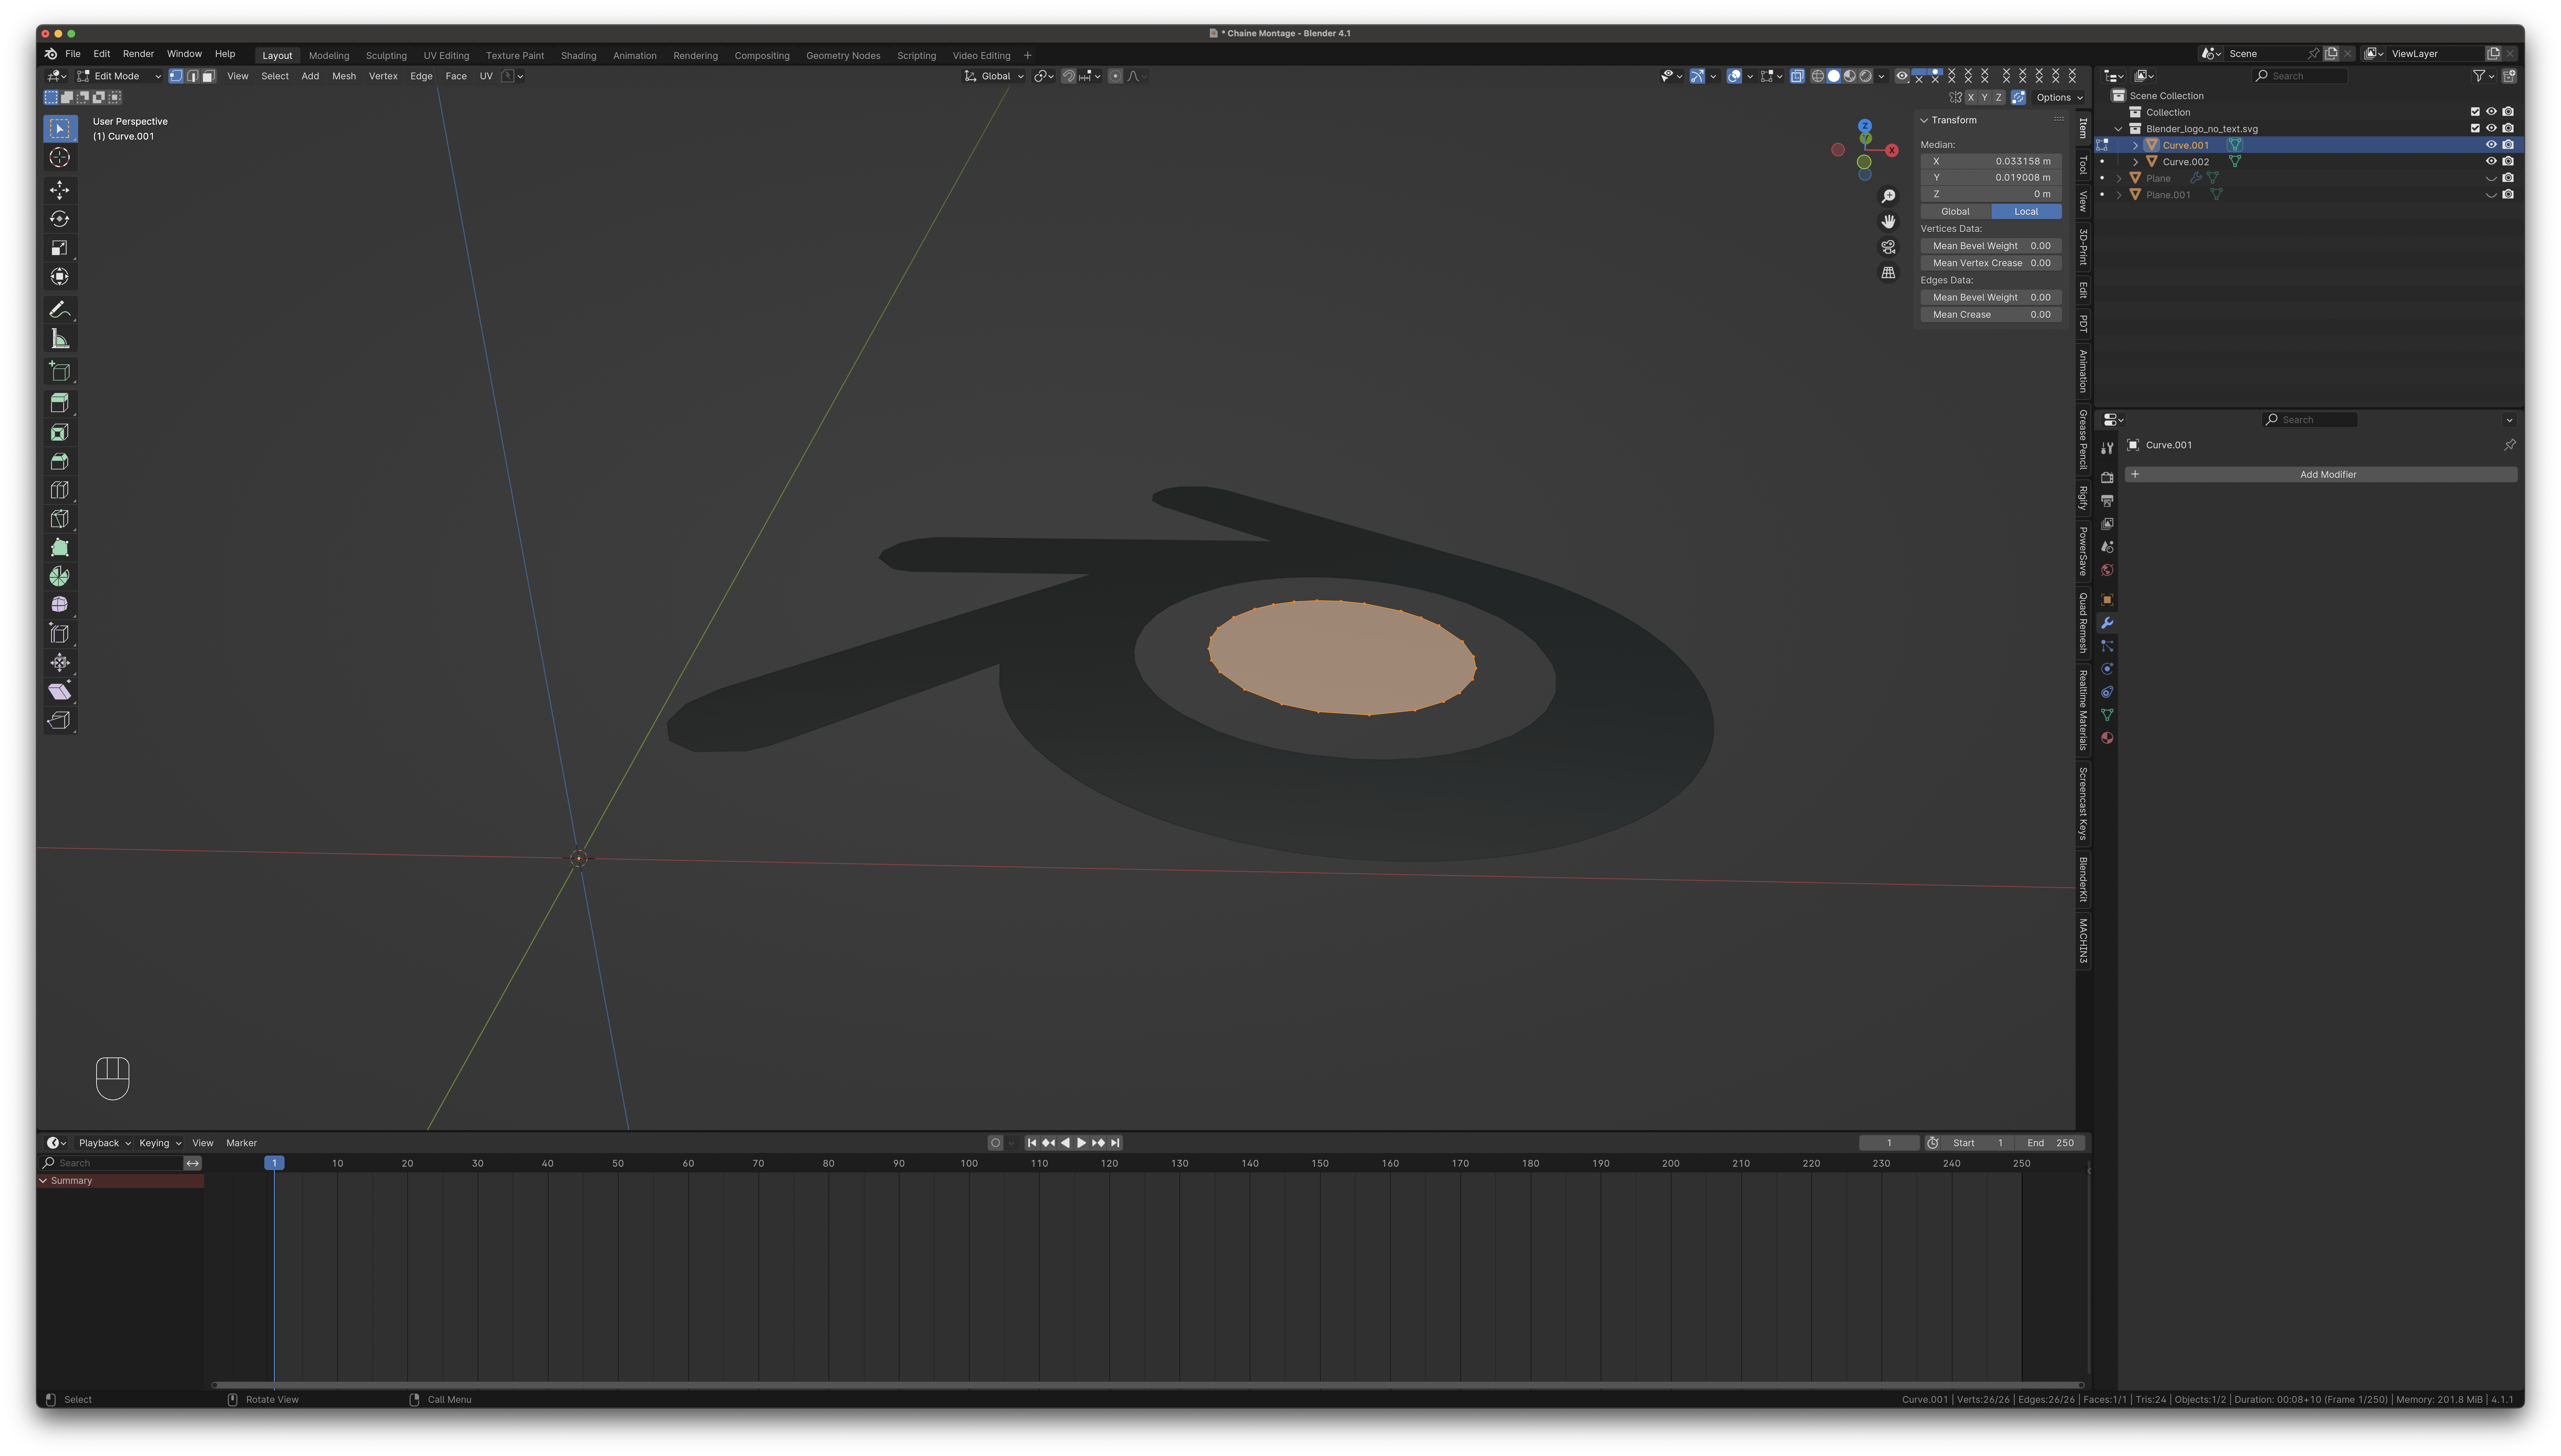Screen dimensions: 2561x1456
Task: Open the timeline Playback dropdown
Action: click(x=105, y=1143)
